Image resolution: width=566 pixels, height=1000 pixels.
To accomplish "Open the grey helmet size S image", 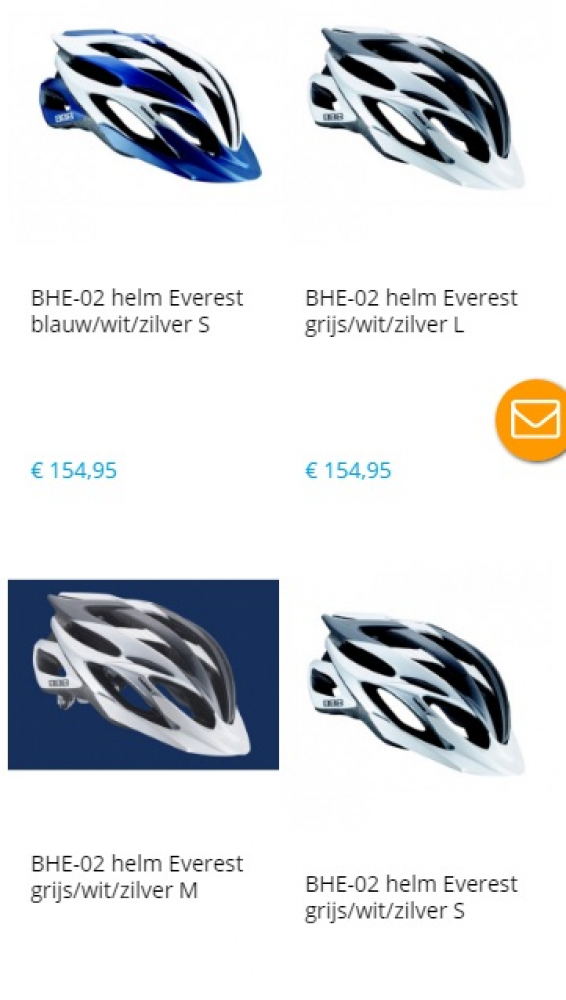I will click(x=416, y=694).
